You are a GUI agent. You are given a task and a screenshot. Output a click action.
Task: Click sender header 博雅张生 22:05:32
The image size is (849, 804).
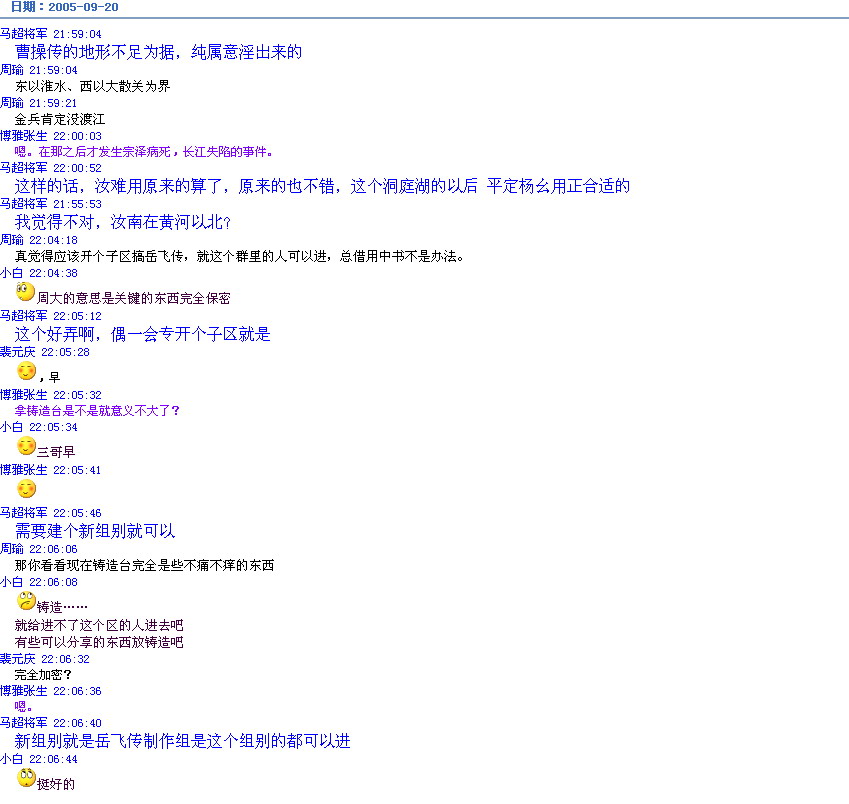coord(51,395)
